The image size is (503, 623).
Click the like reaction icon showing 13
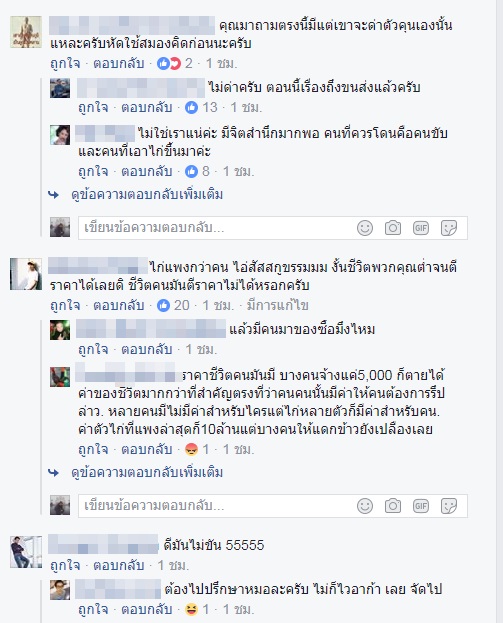[x=192, y=107]
